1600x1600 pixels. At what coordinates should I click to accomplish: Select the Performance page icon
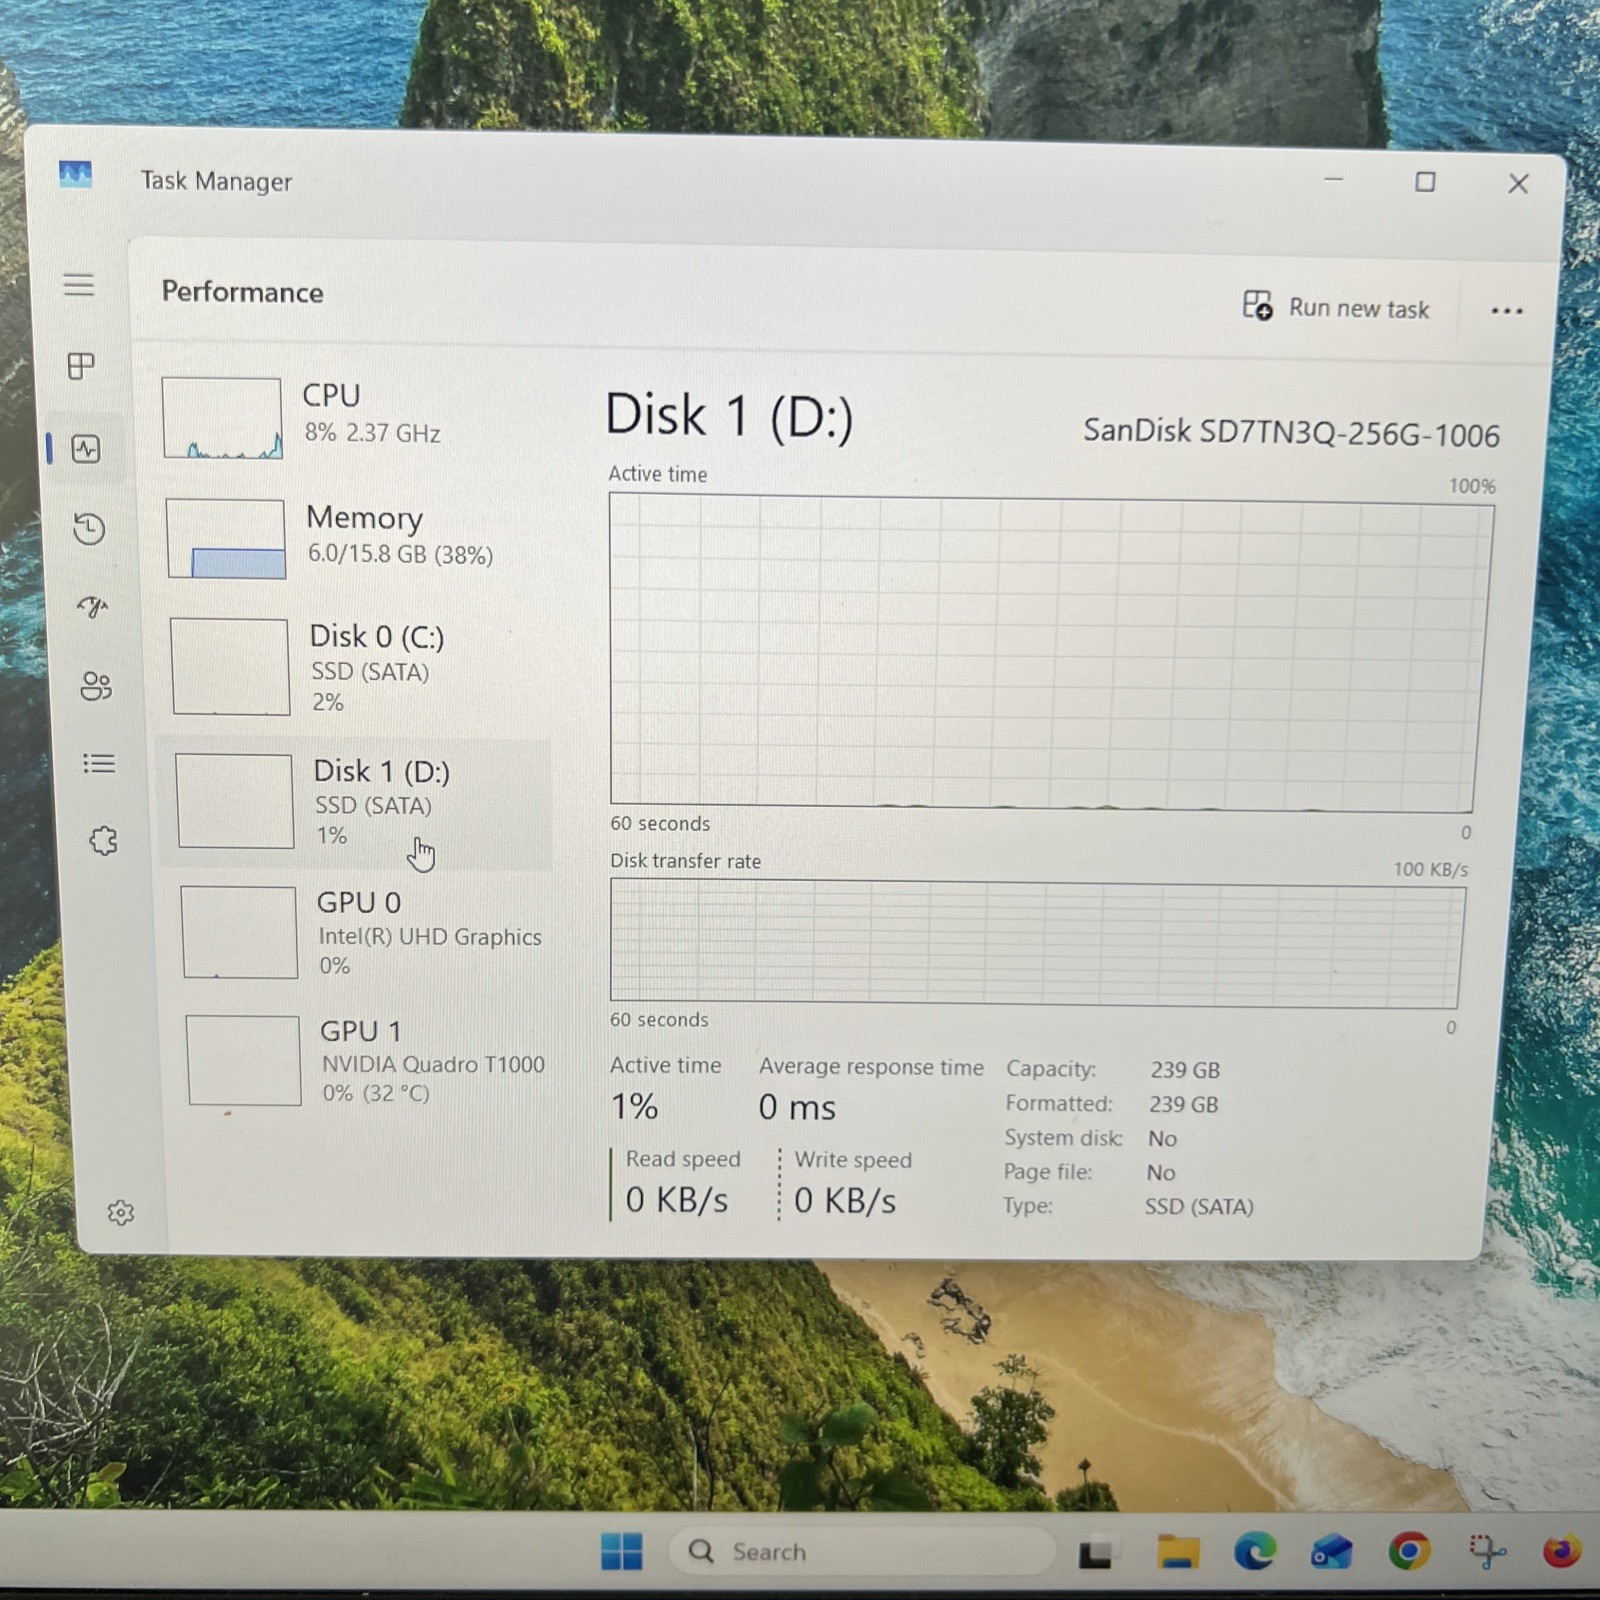[86, 449]
